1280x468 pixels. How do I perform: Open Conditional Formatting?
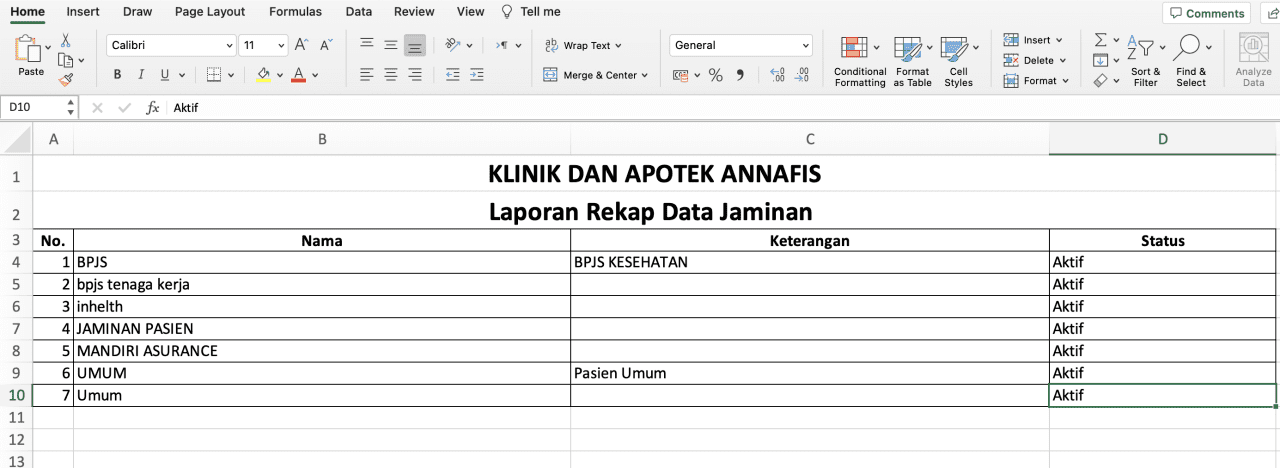pos(859,62)
